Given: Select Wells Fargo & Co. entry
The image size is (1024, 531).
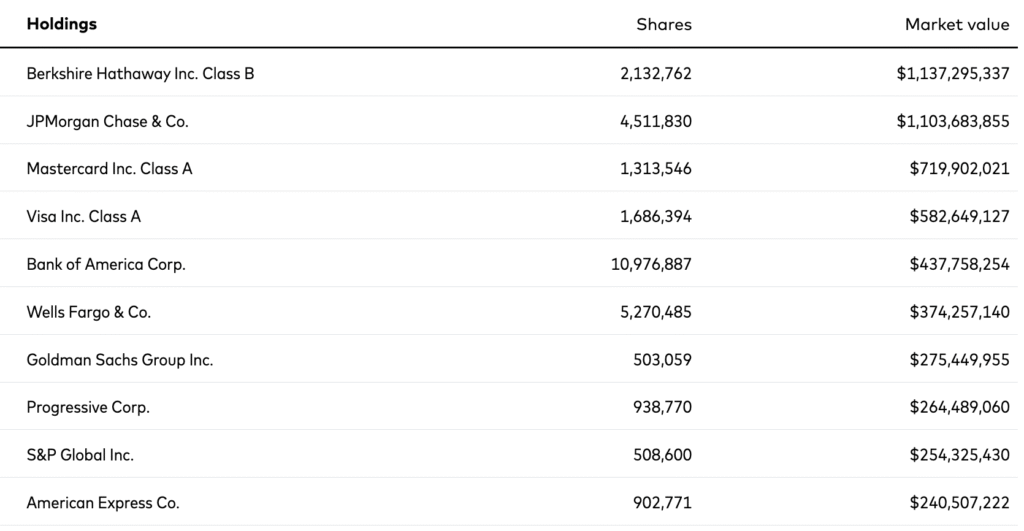Looking at the screenshot, I should [89, 312].
